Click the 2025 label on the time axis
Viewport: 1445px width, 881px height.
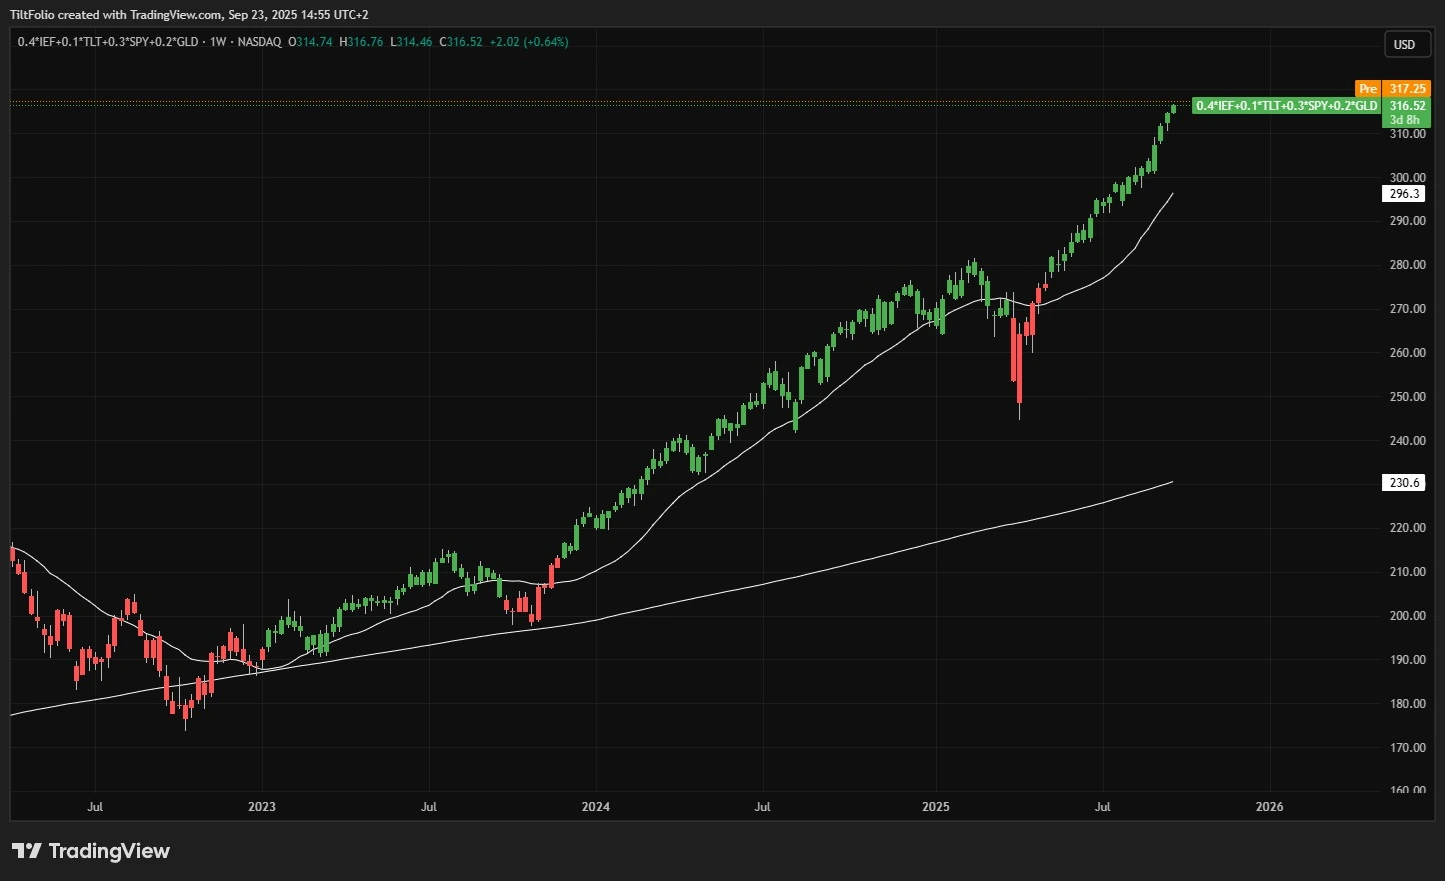pyautogui.click(x=936, y=806)
